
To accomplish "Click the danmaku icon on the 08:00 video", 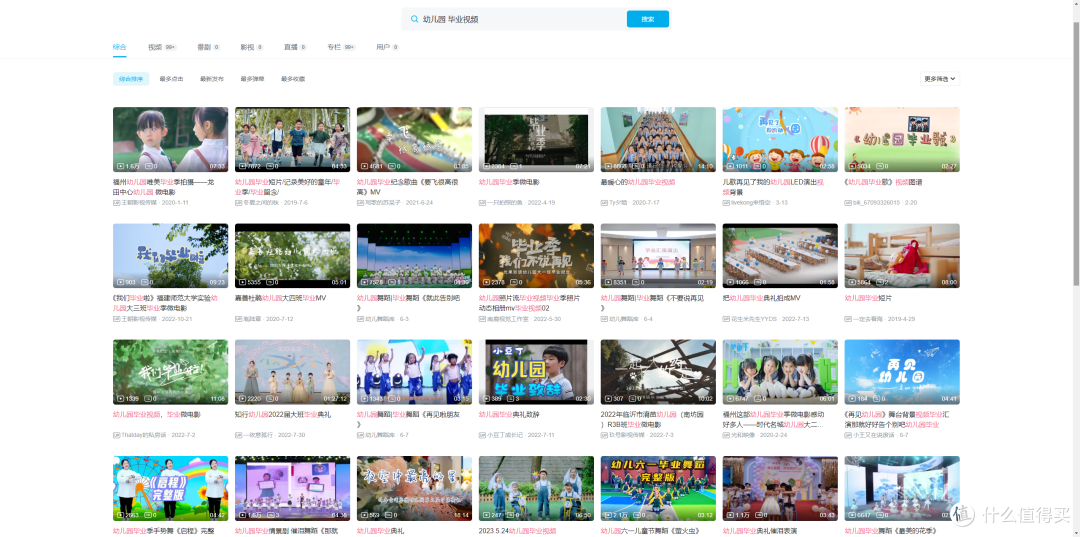I will point(880,283).
